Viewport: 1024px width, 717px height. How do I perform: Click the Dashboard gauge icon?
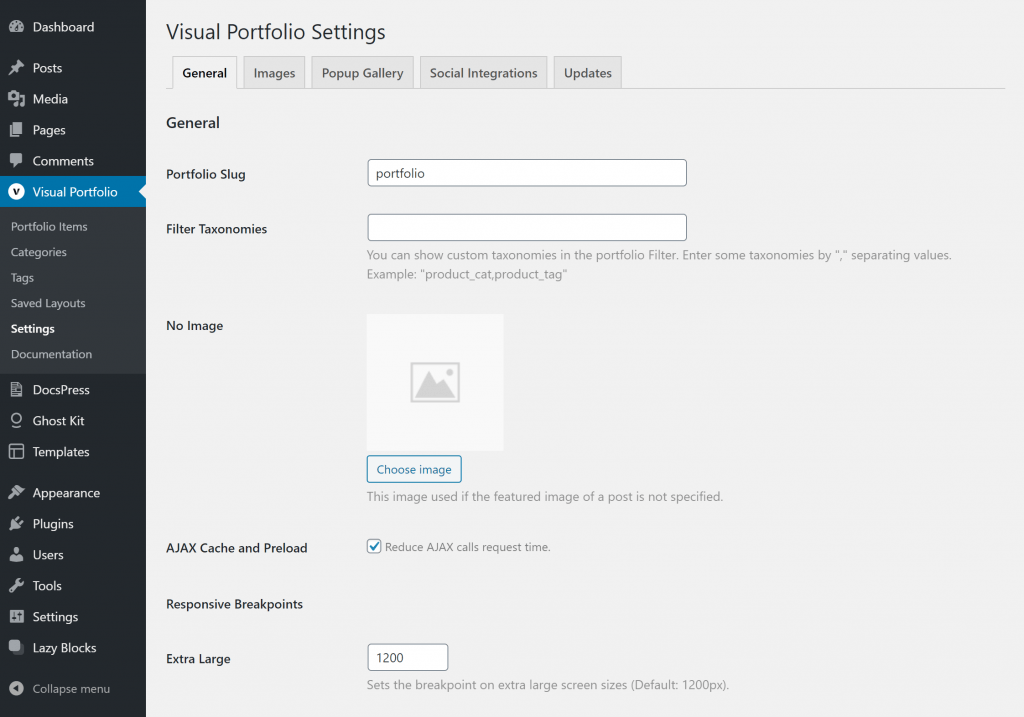point(16,27)
